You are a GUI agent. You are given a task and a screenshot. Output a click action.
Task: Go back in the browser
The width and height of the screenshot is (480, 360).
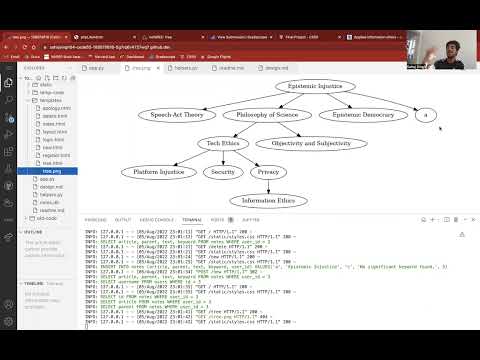pyautogui.click(x=6, y=47)
